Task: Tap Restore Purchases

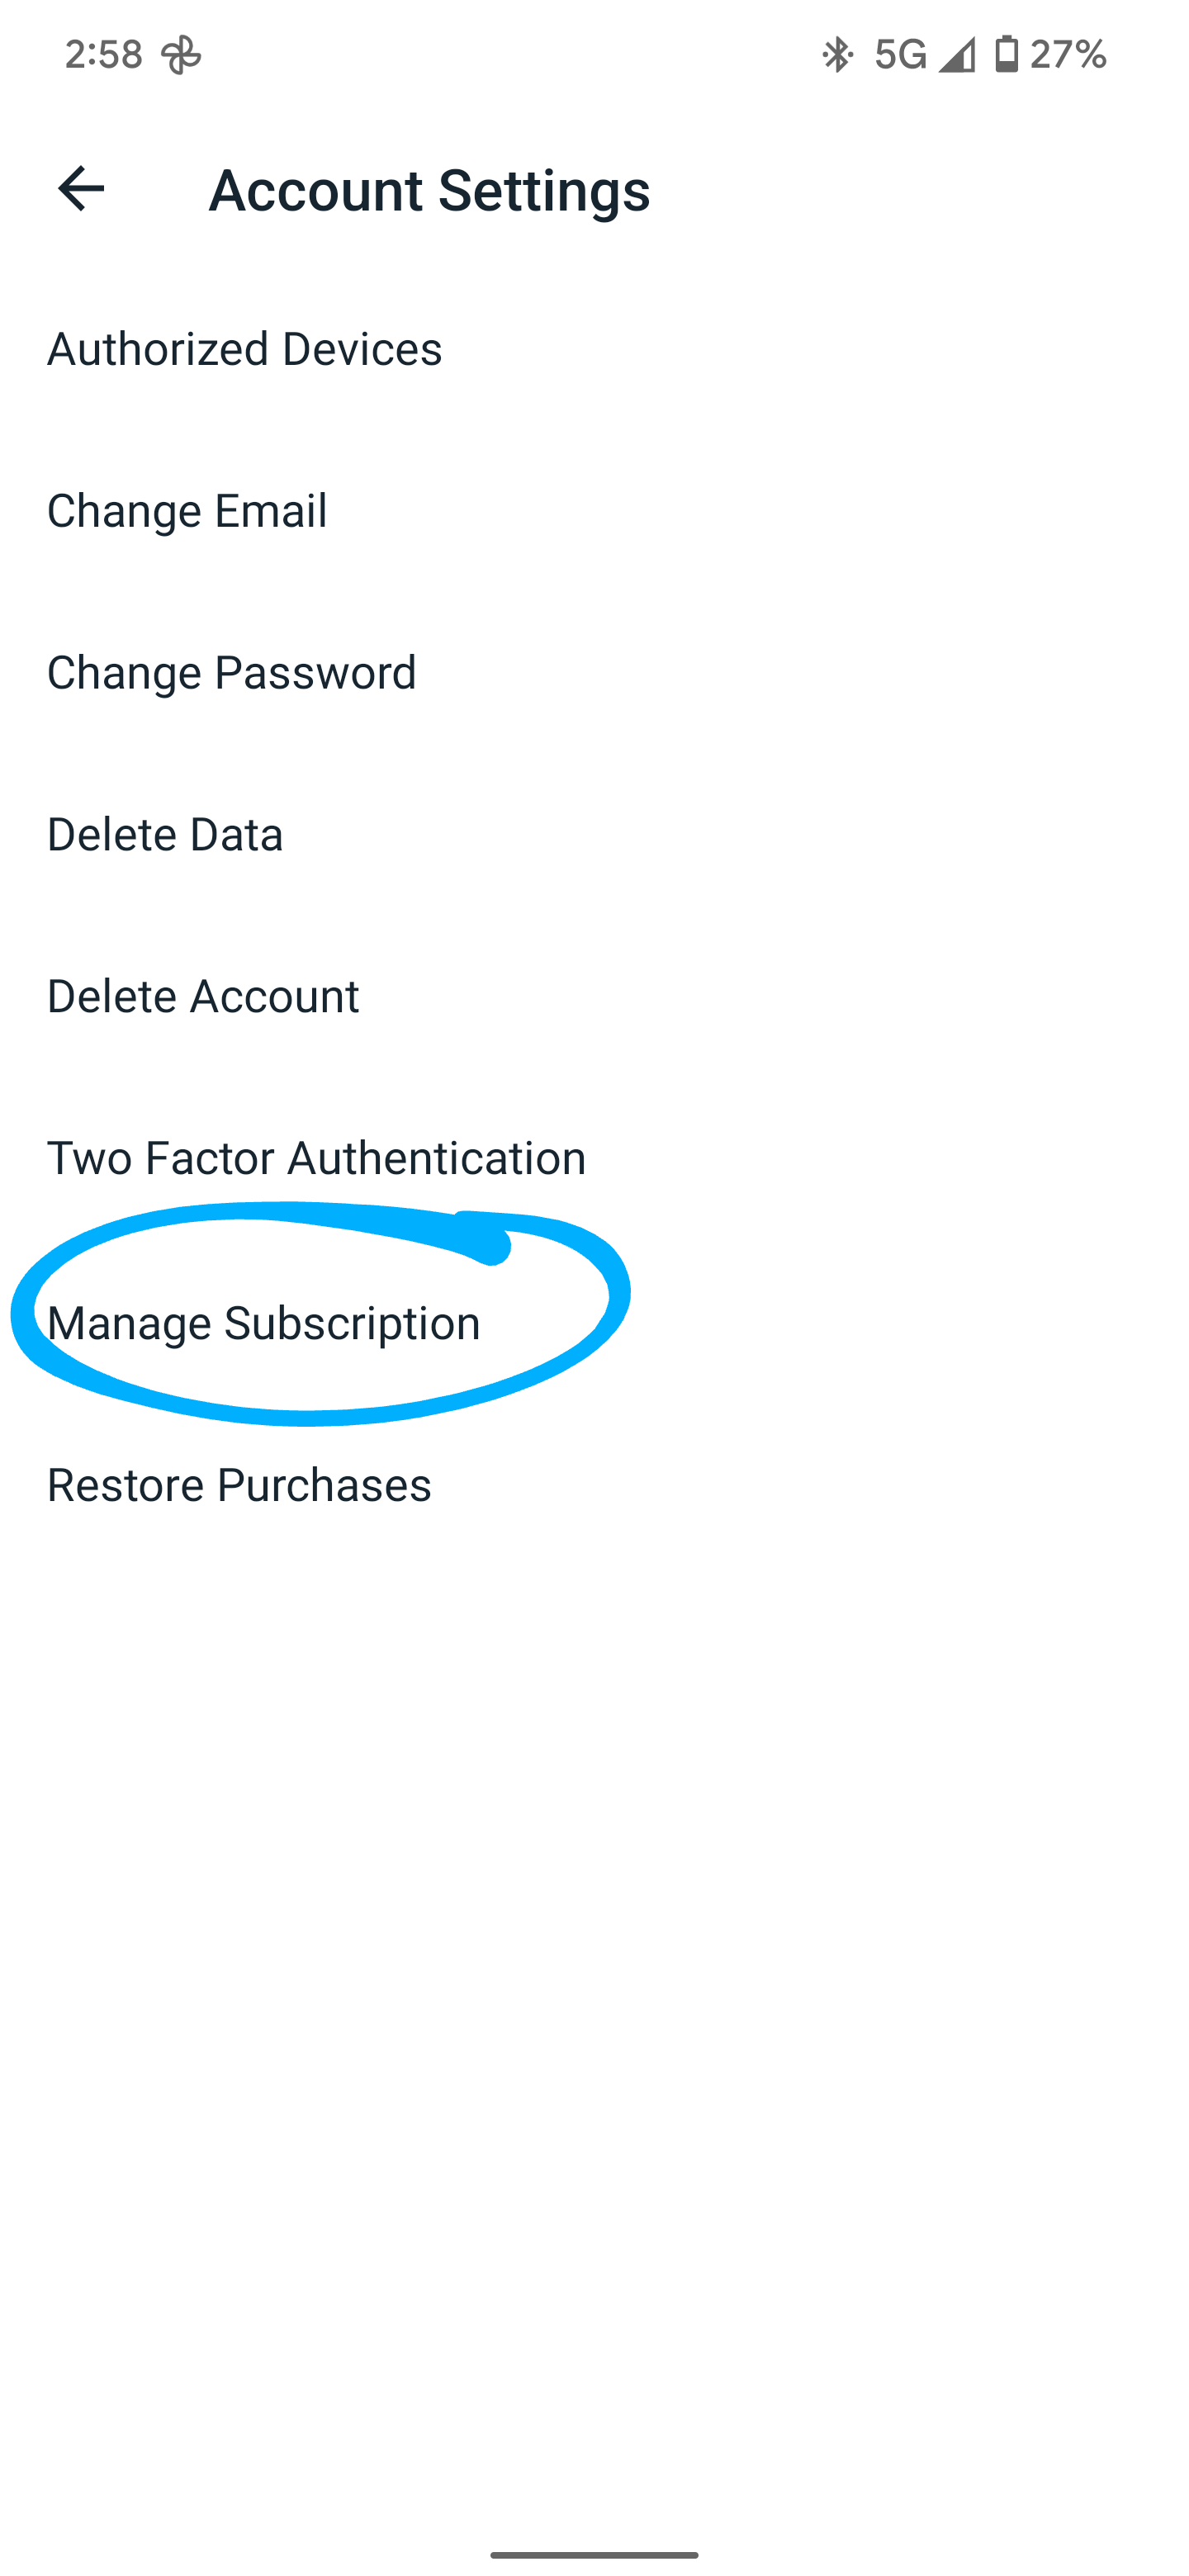Action: tap(239, 1485)
